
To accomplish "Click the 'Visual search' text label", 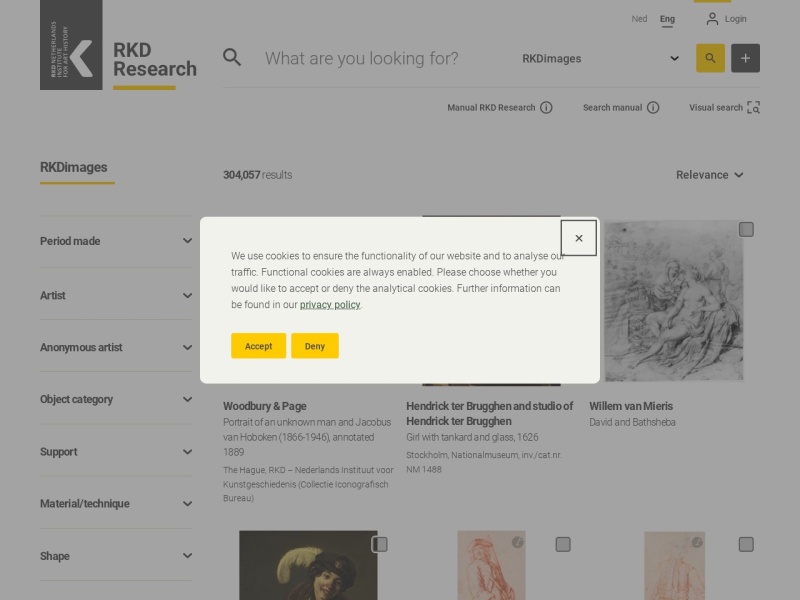I will click(x=716, y=108).
